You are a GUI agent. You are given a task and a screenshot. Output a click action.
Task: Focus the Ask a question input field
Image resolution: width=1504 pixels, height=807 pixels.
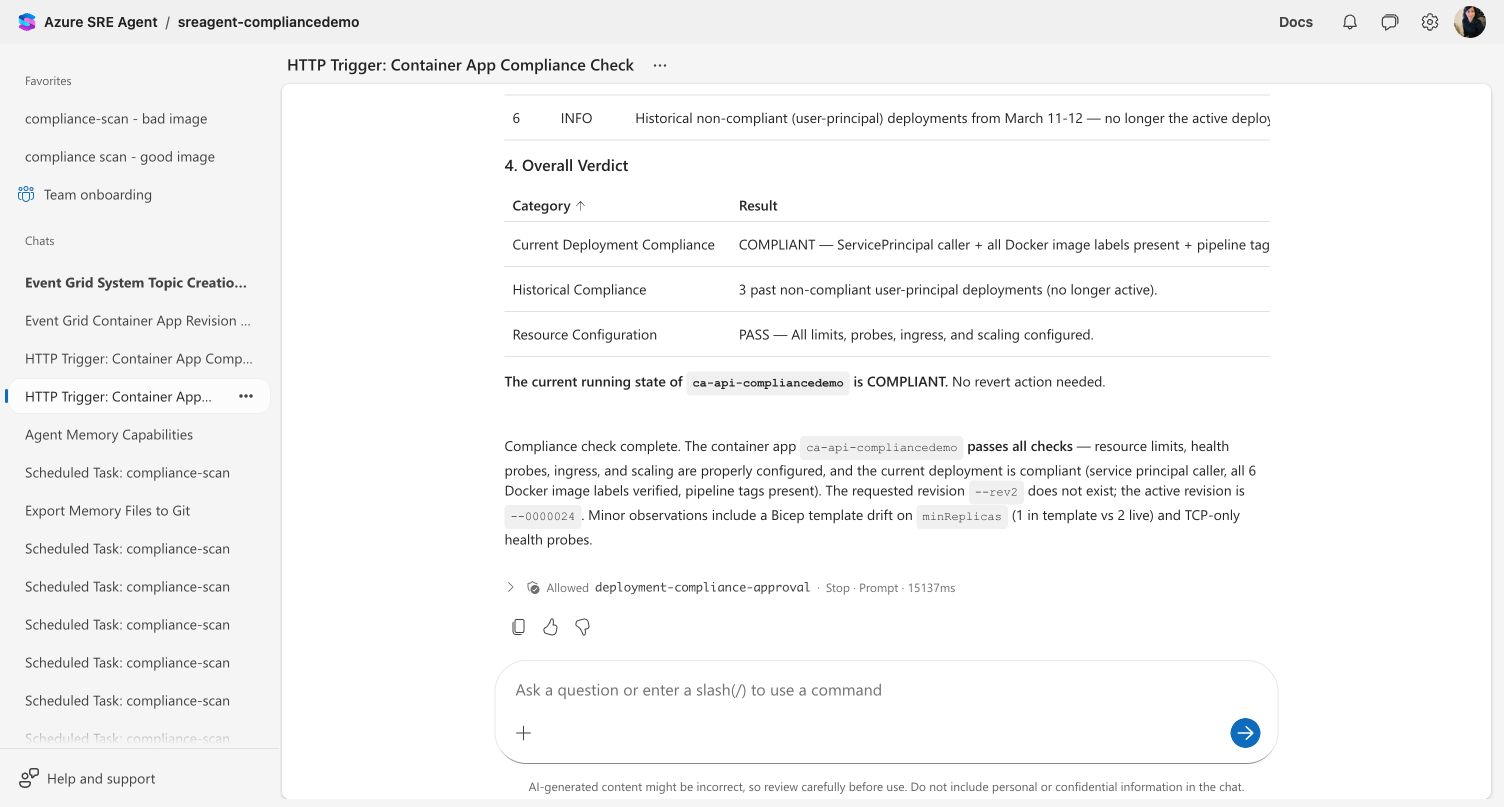(886, 690)
